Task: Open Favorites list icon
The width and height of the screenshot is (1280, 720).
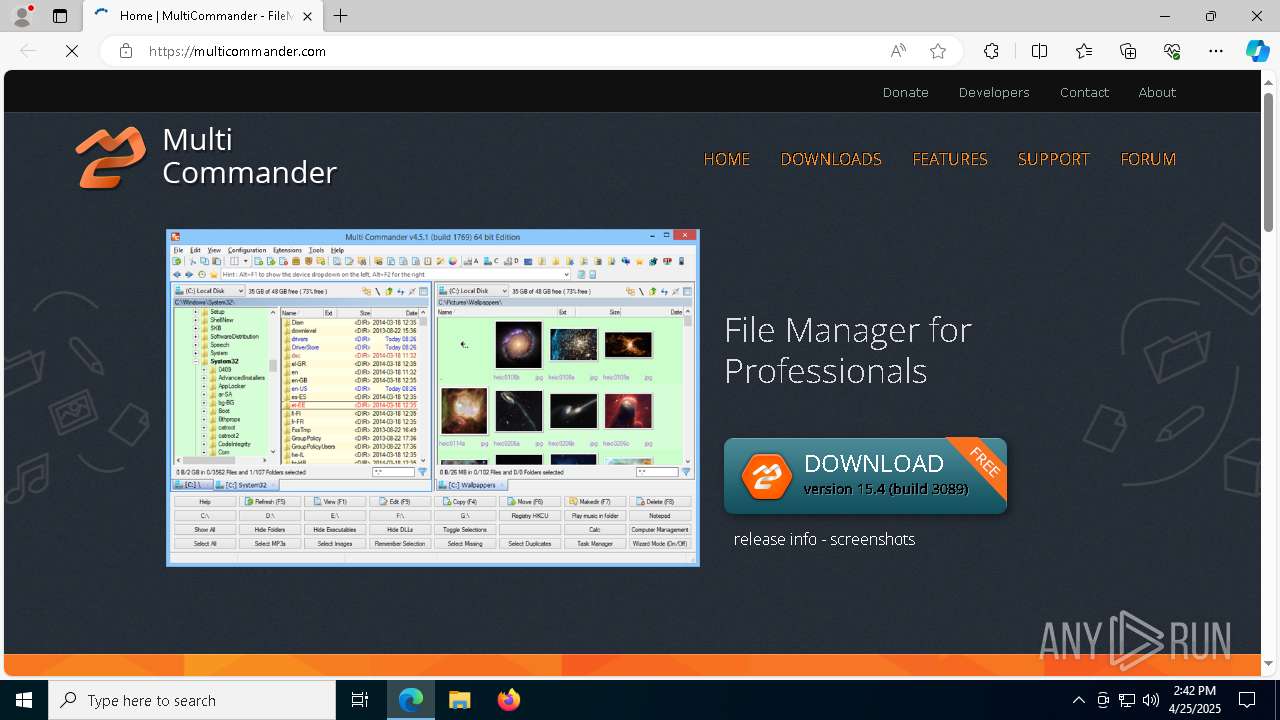Action: tap(1084, 51)
